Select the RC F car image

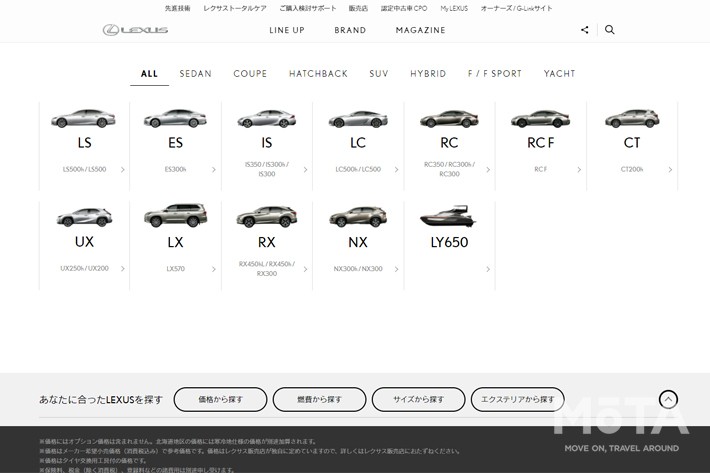(x=540, y=119)
